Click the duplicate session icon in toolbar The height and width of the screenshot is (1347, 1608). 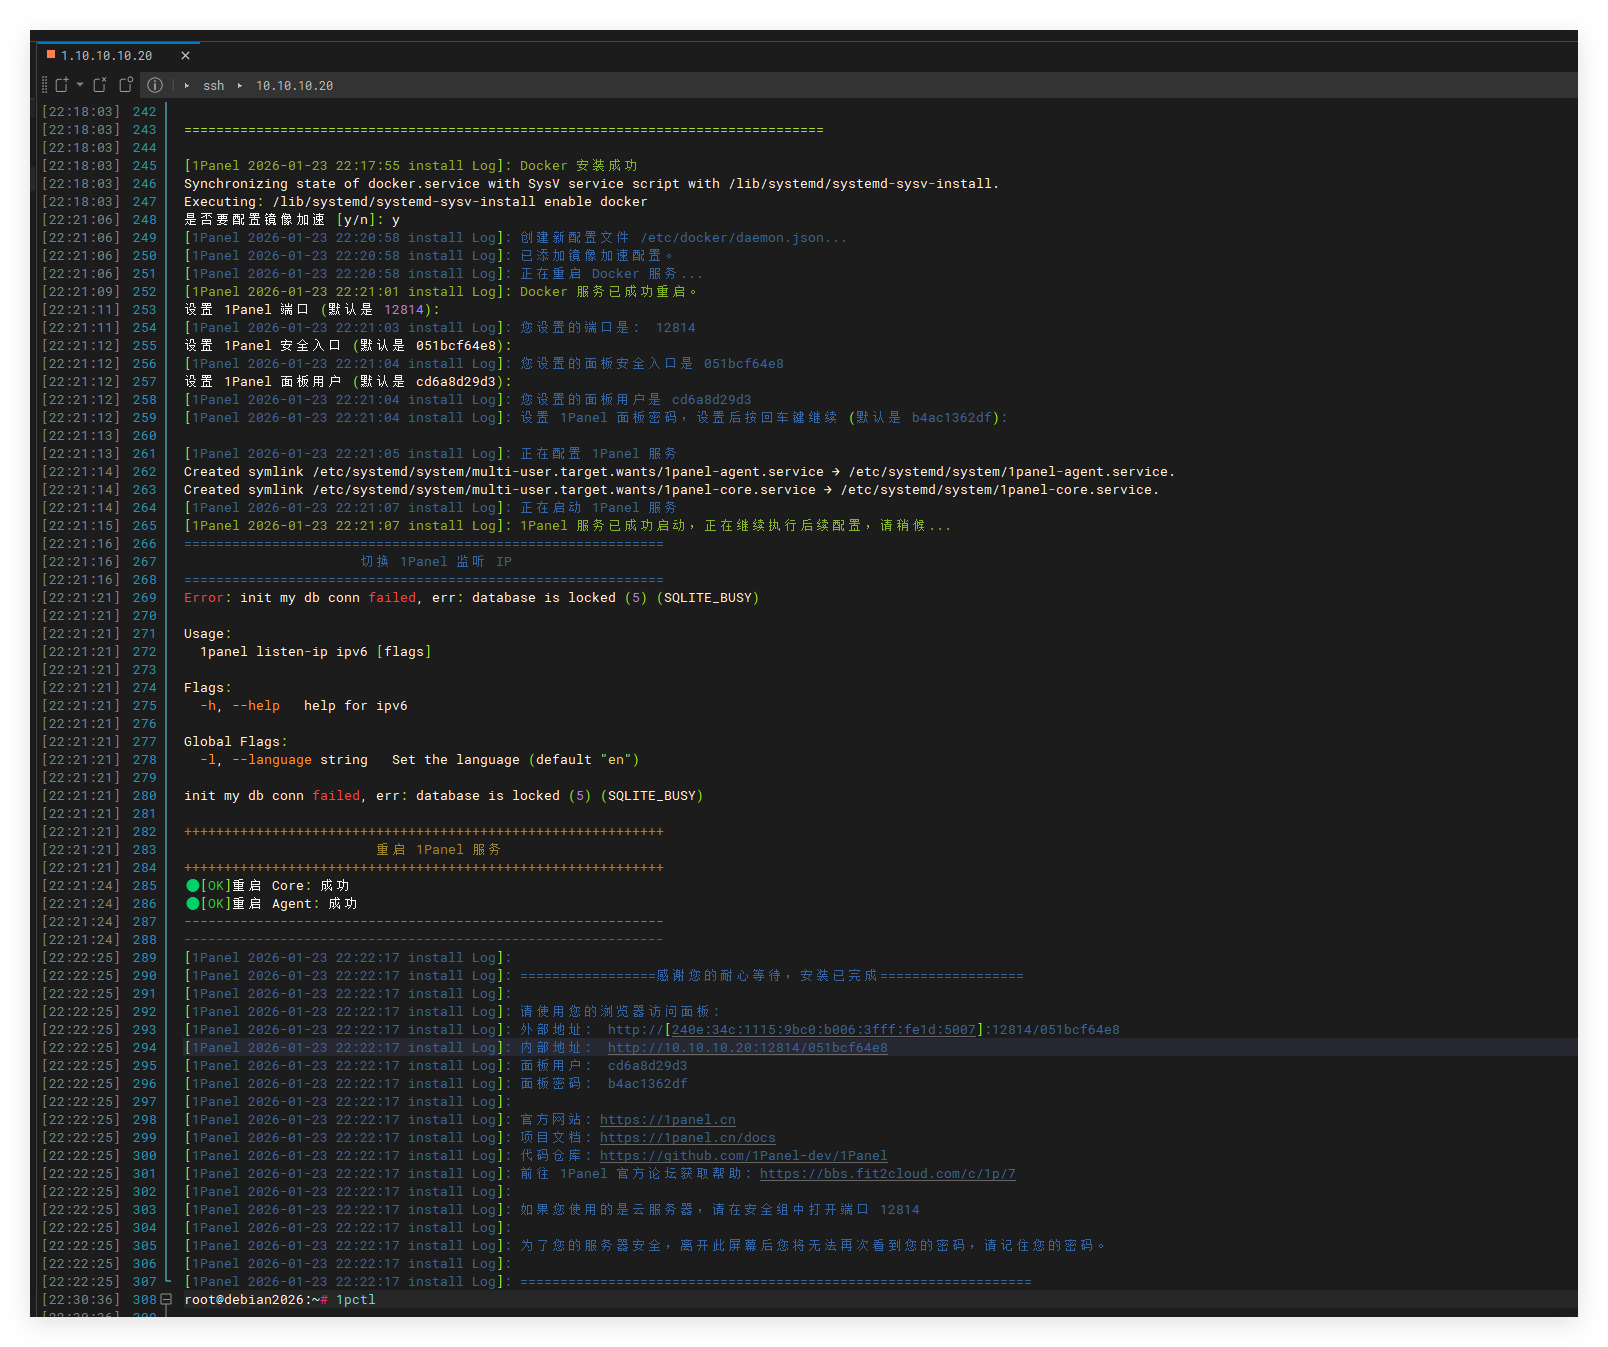126,85
